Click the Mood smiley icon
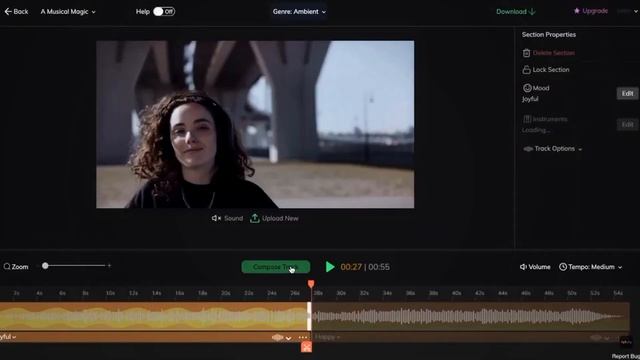Screen dimensions: 640x360 [x=527, y=88]
